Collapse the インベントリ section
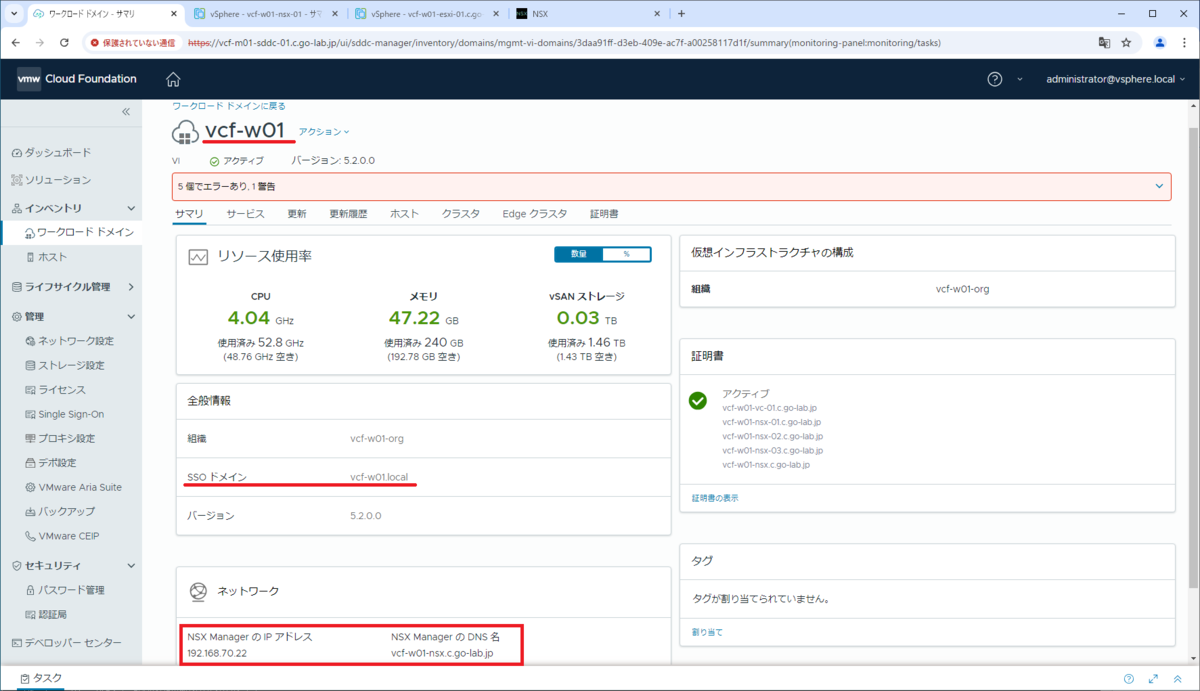This screenshot has height=691, width=1200. coord(131,208)
